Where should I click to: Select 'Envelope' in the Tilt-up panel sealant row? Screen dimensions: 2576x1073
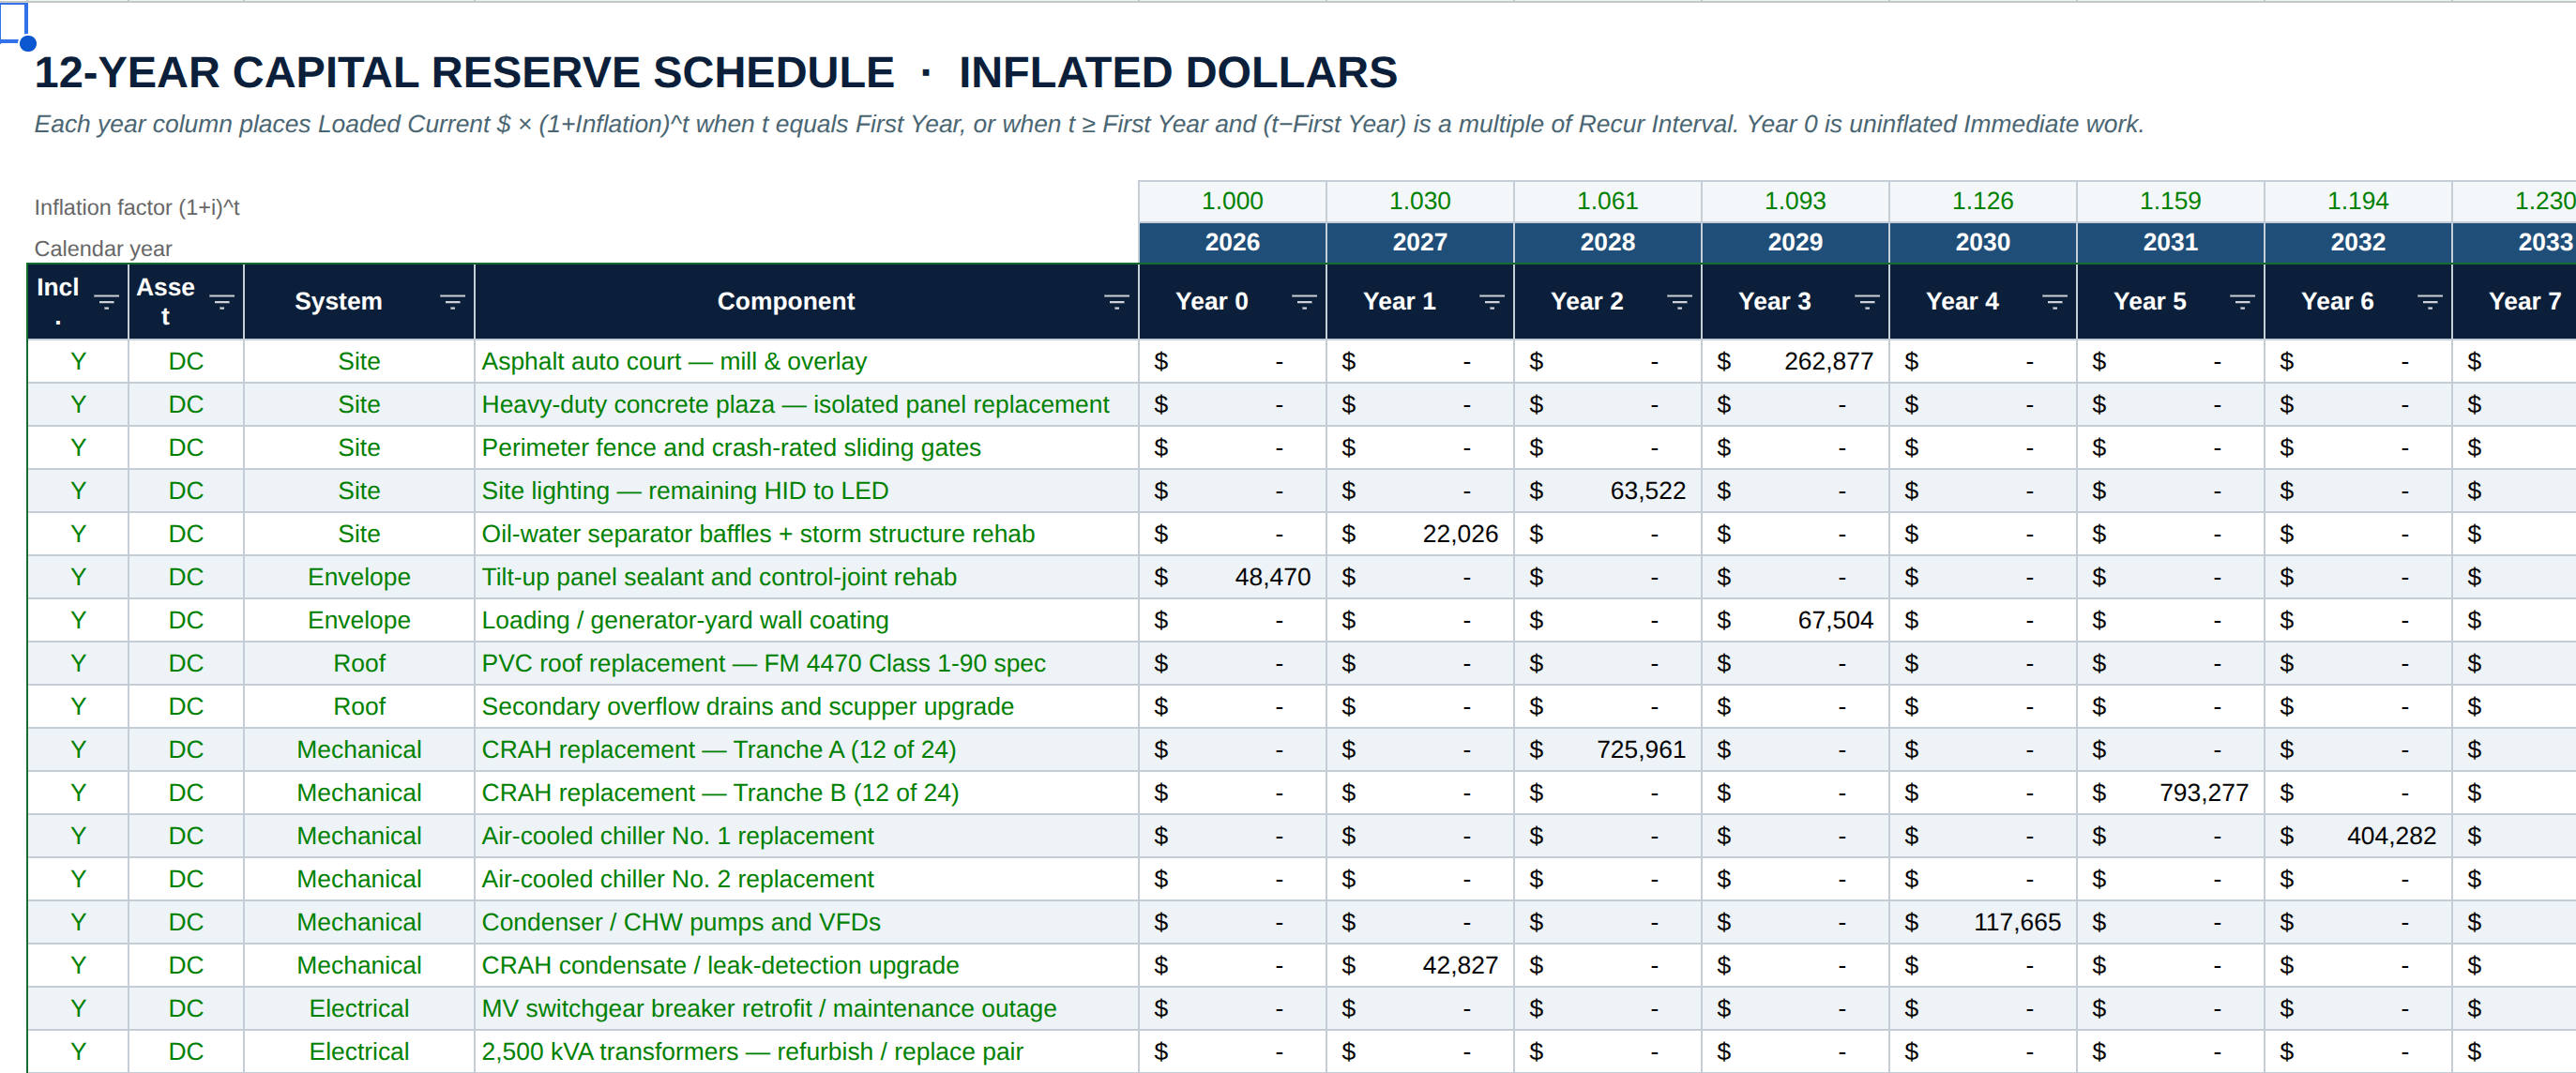[359, 577]
